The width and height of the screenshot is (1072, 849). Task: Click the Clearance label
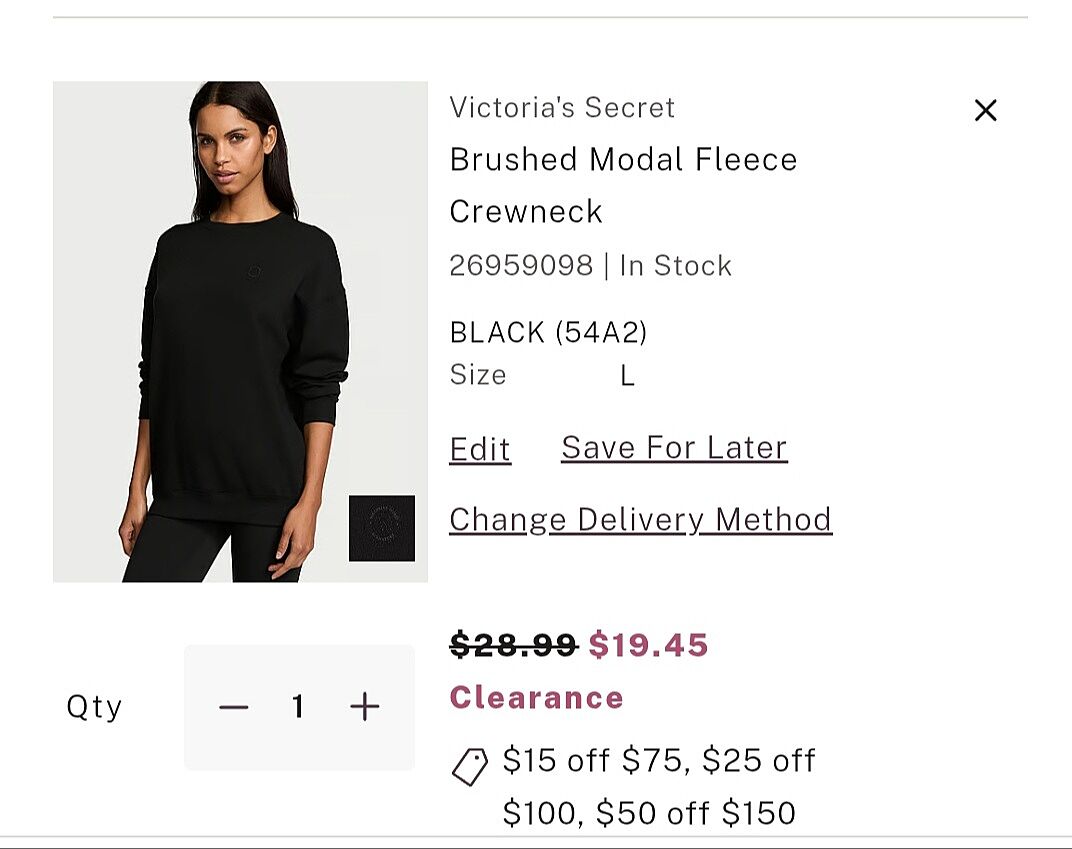tap(536, 697)
